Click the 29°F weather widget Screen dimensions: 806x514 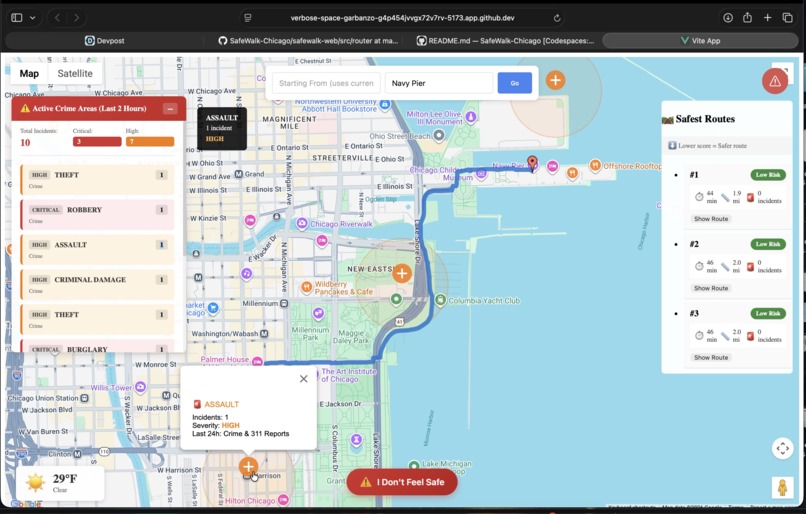[60, 483]
